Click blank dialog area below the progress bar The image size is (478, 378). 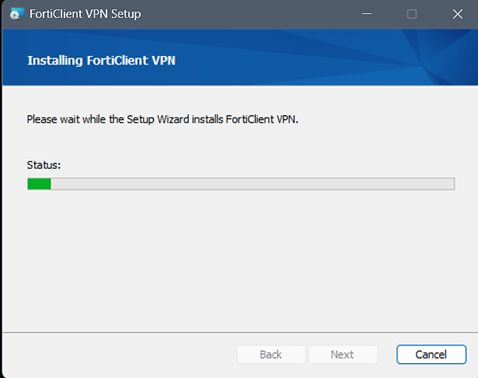click(240, 260)
